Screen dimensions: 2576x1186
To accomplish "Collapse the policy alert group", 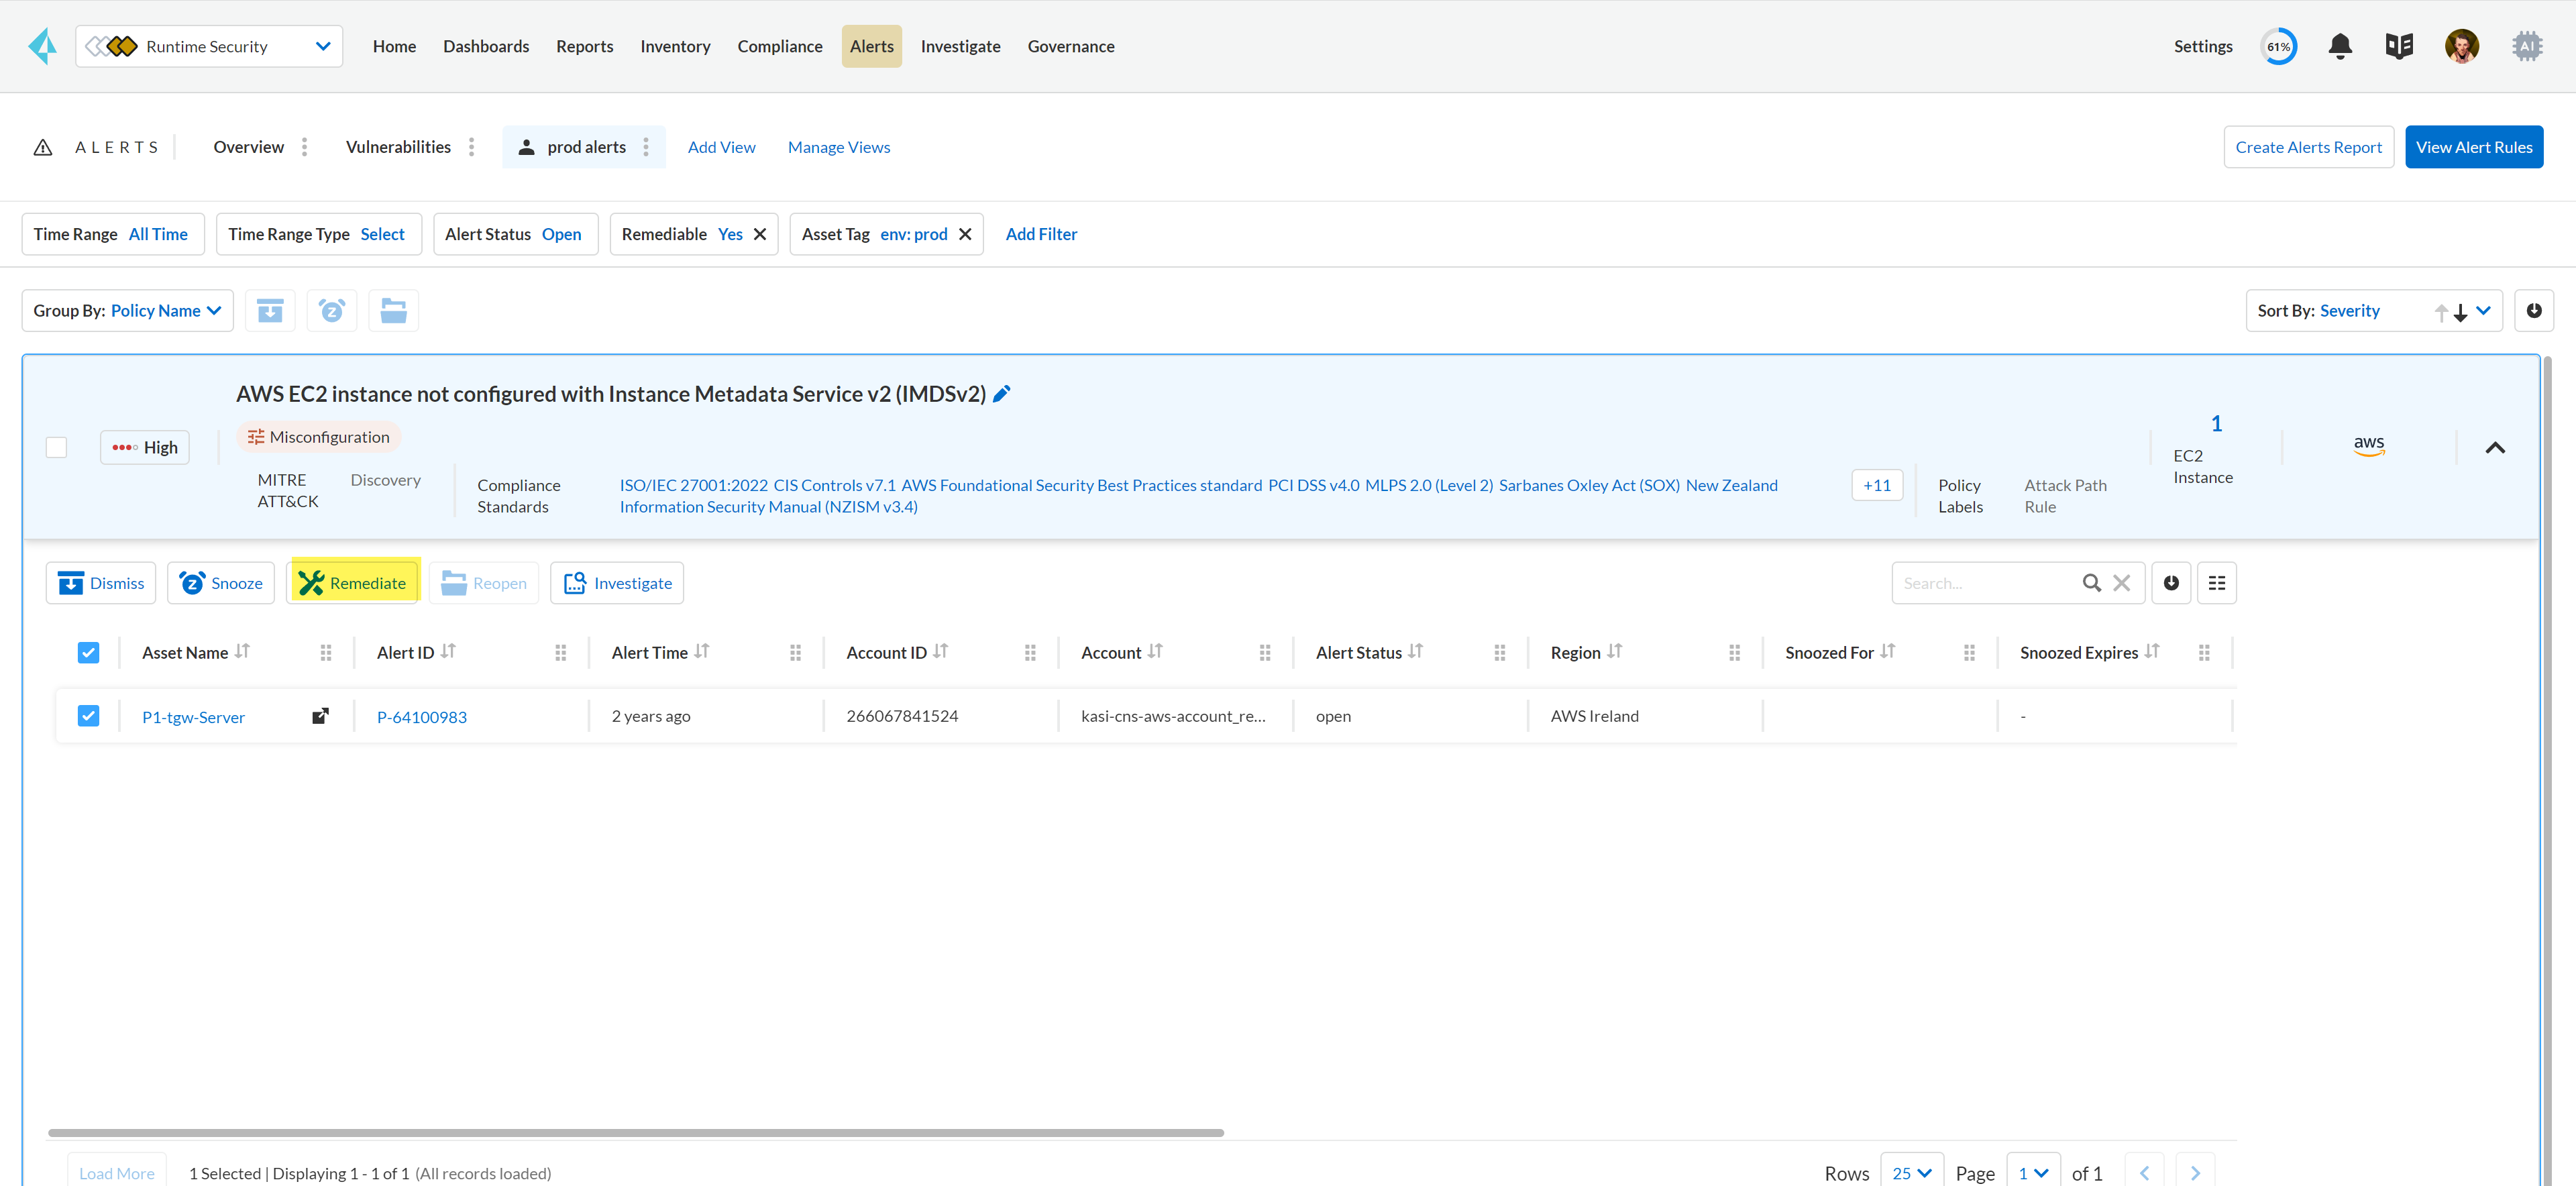I will click(2495, 447).
